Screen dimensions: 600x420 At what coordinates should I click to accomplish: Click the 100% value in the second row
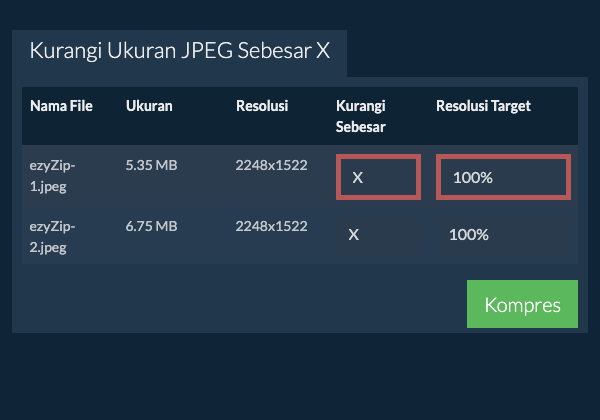(469, 235)
